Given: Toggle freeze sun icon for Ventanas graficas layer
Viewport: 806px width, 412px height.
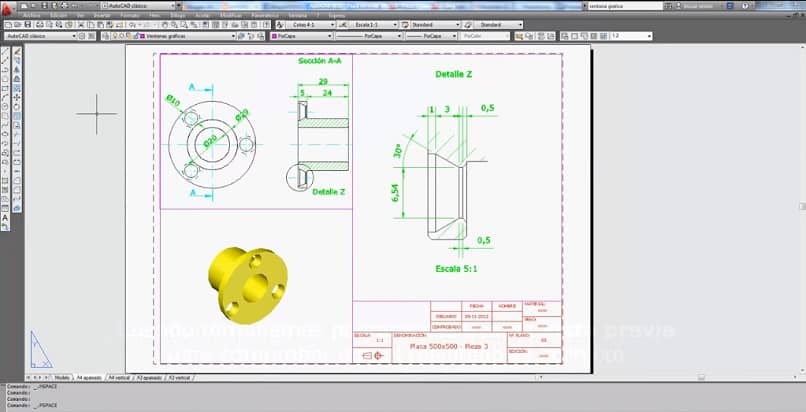Looking at the screenshot, I should pos(121,36).
